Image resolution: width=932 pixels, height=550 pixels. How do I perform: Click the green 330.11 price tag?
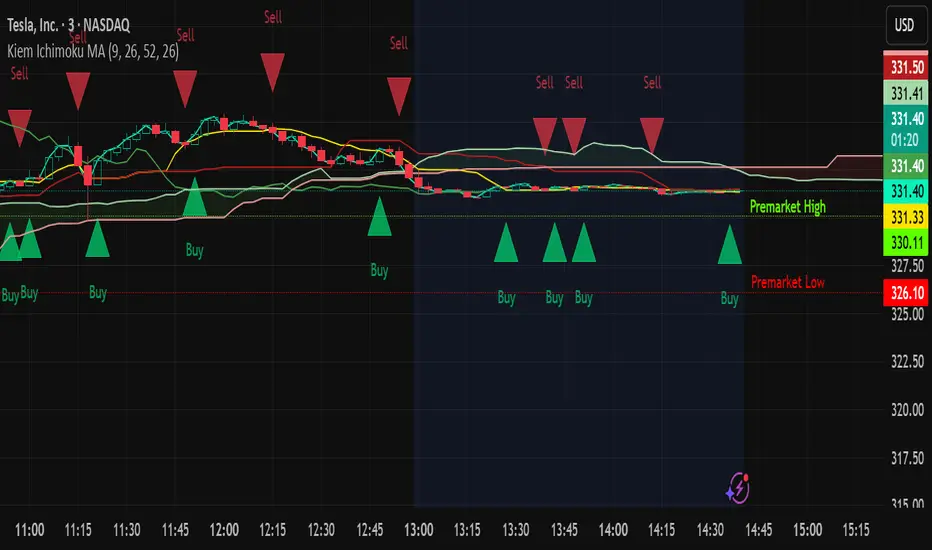click(x=907, y=243)
